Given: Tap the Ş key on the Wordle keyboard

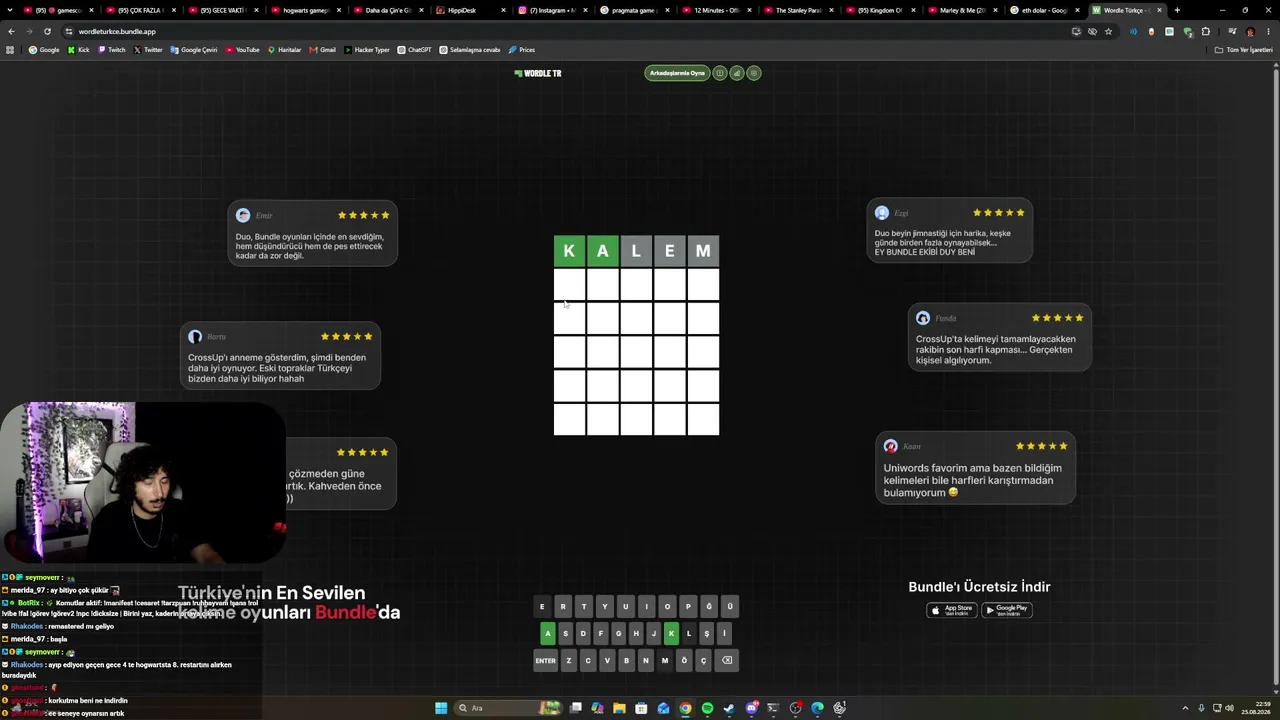Looking at the screenshot, I should (706, 634).
